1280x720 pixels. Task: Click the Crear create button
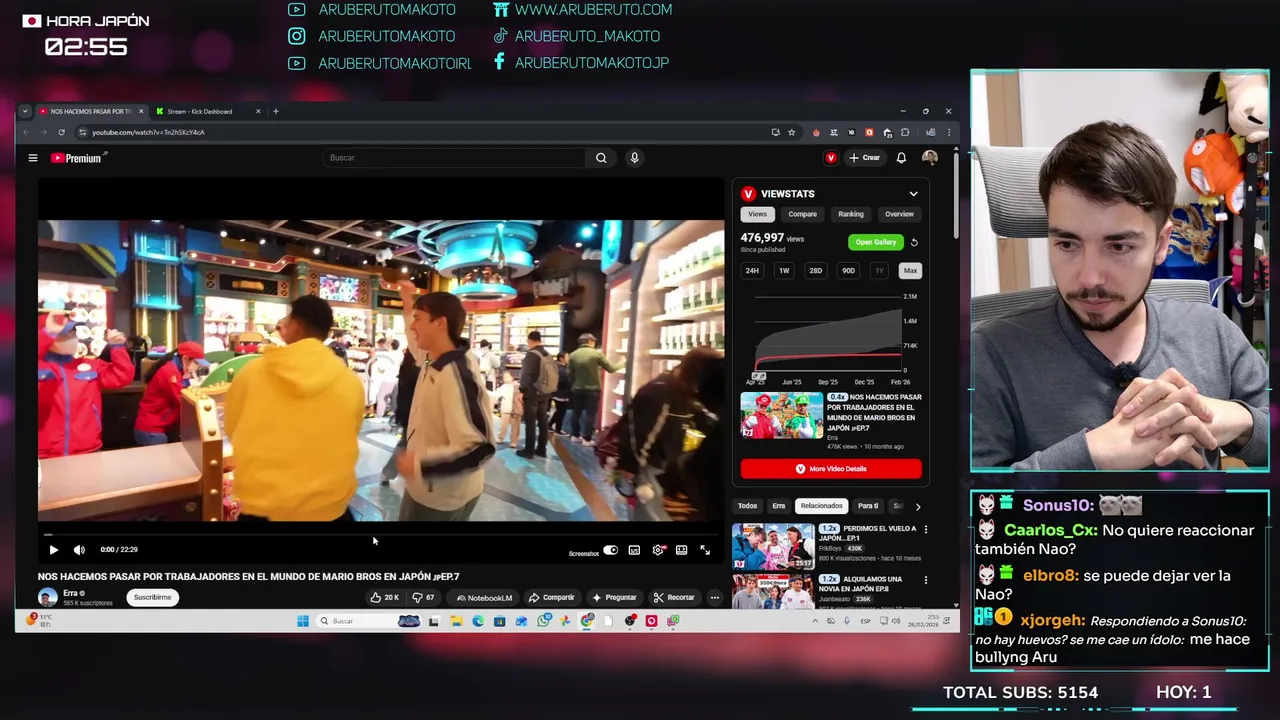865,158
